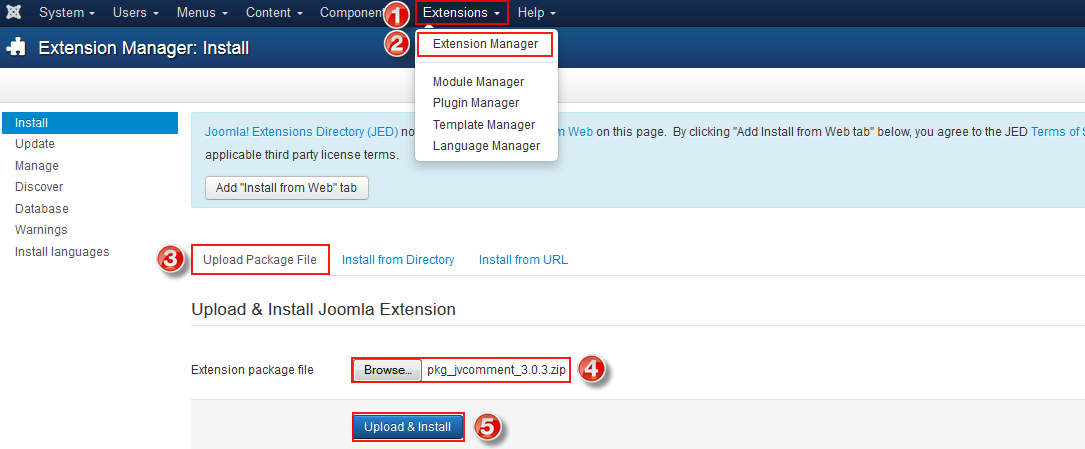Click the Extension Manager puzzle icon
This screenshot has width=1085, height=449.
pyautogui.click(x=16, y=47)
